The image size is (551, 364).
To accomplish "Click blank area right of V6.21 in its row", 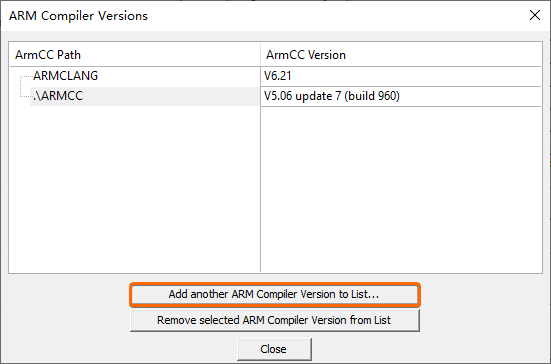I will [416, 76].
